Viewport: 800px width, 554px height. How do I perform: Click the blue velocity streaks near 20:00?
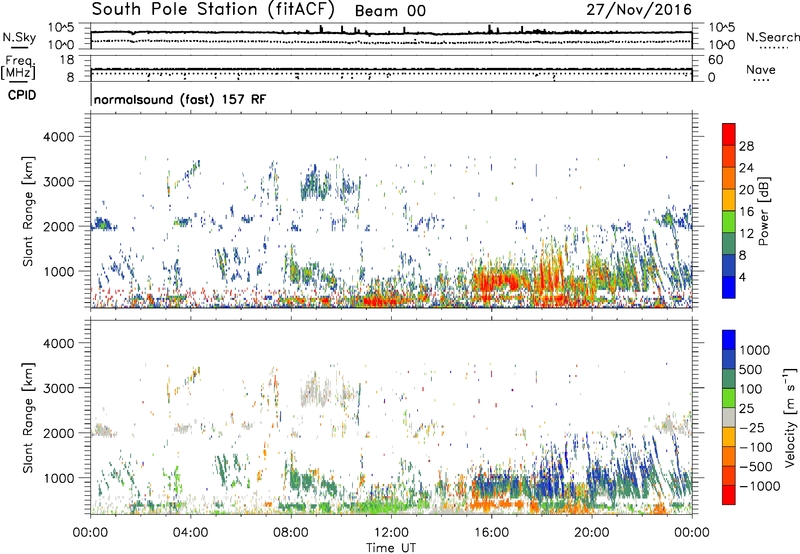coord(602,472)
